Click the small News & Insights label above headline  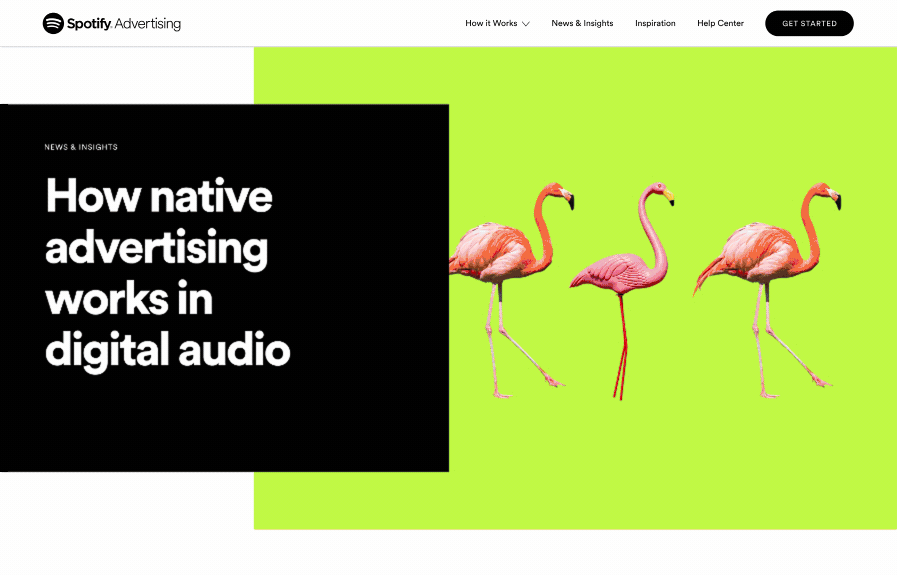pyautogui.click(x=81, y=147)
